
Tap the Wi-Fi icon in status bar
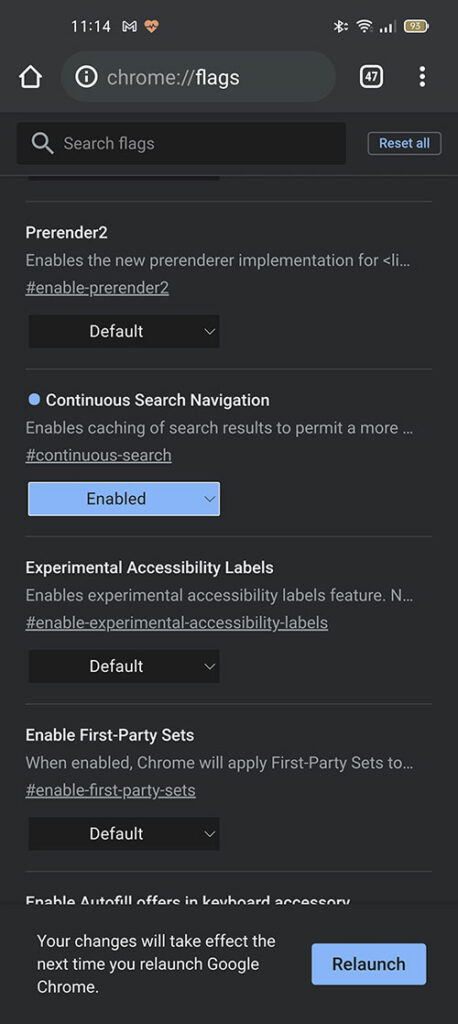(x=363, y=27)
